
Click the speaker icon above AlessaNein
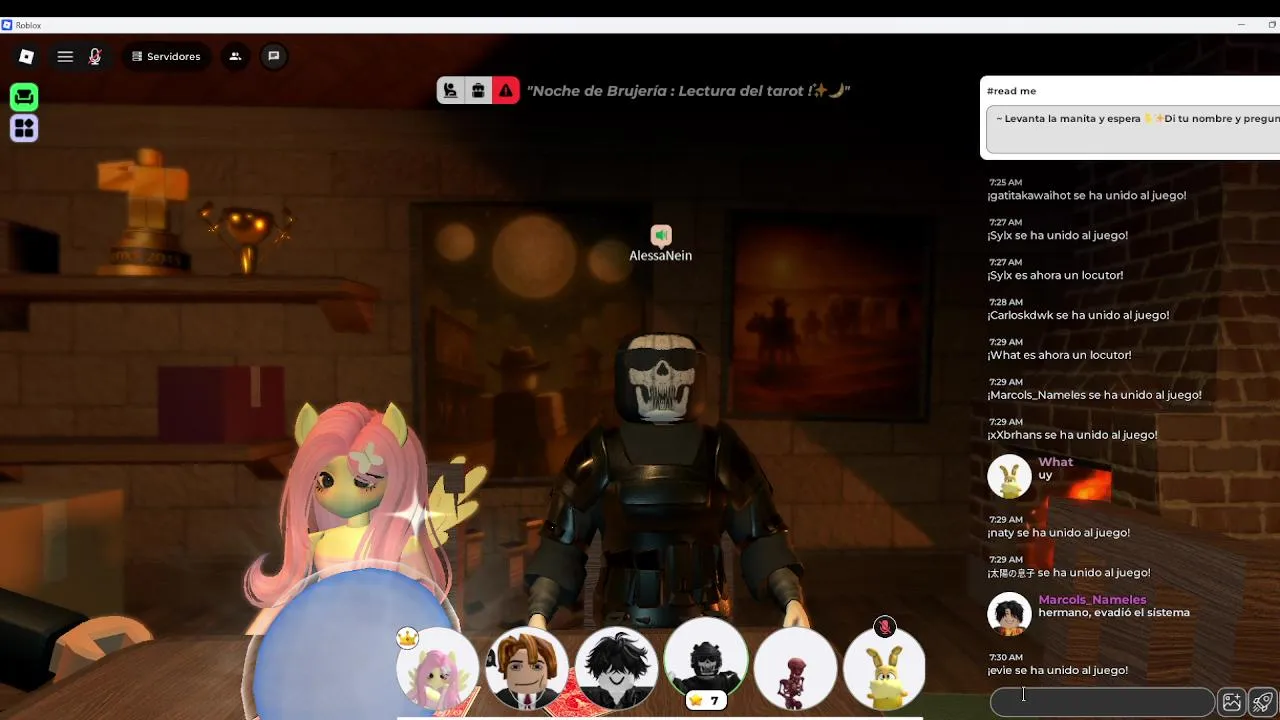click(661, 236)
